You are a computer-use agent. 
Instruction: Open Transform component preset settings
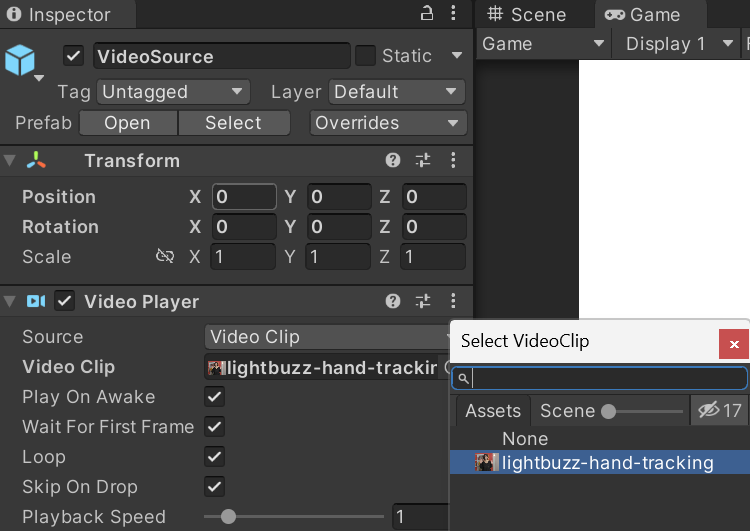pyautogui.click(x=423, y=161)
